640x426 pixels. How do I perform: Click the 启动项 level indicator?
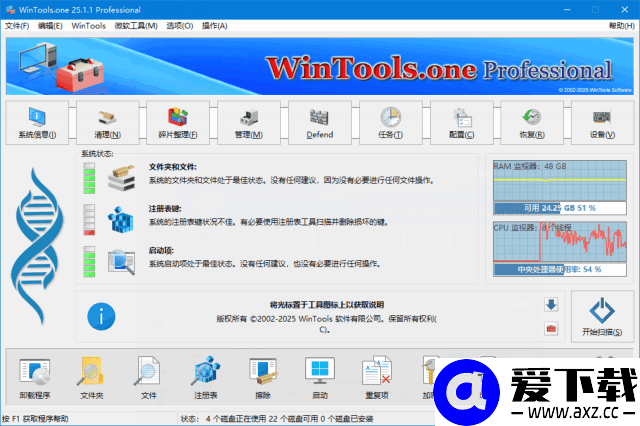(x=89, y=262)
